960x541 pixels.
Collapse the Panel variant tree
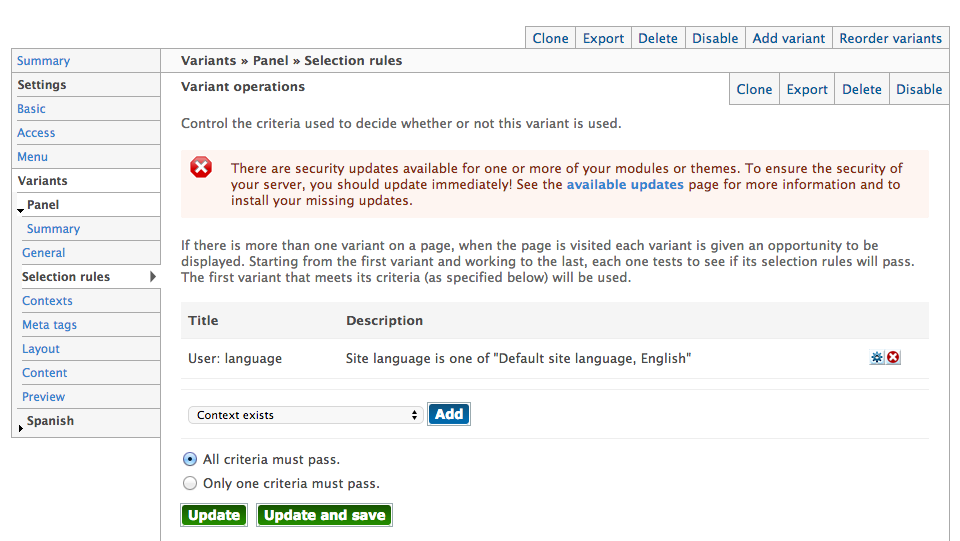tap(20, 211)
